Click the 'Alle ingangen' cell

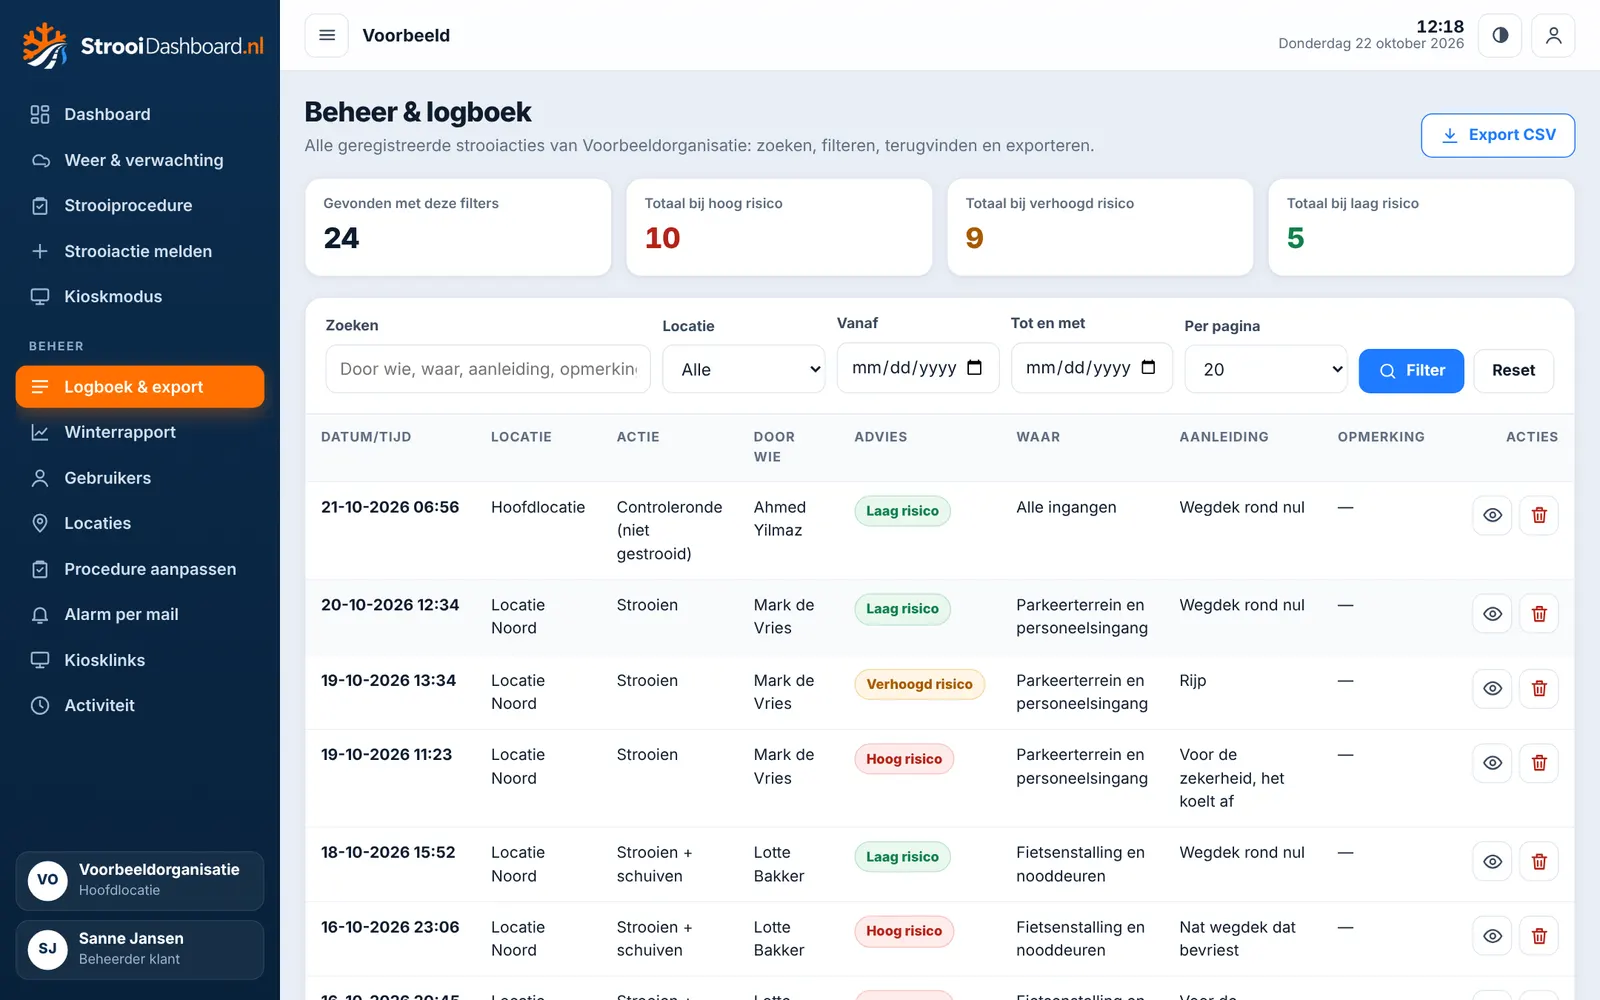[1066, 507]
